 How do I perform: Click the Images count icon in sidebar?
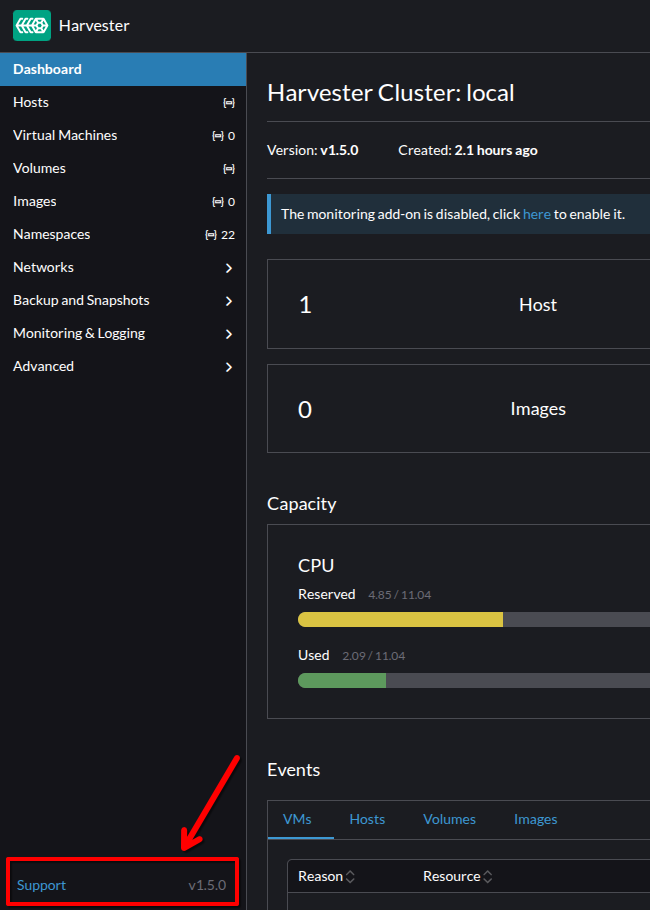[x=217, y=202]
